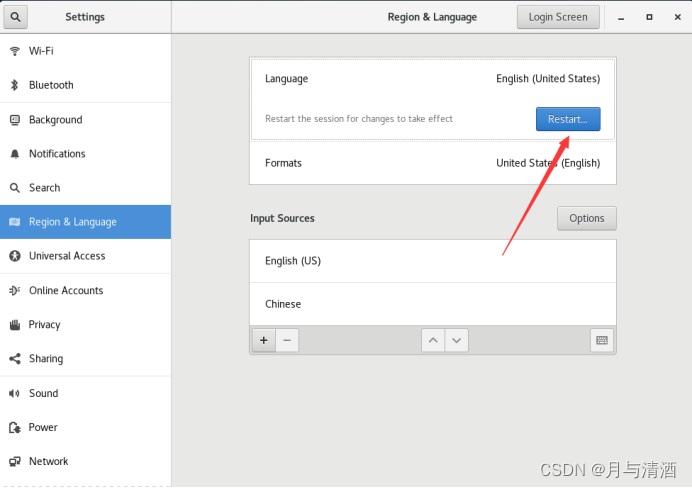Open the Settings search button

pyautogui.click(x=15, y=17)
